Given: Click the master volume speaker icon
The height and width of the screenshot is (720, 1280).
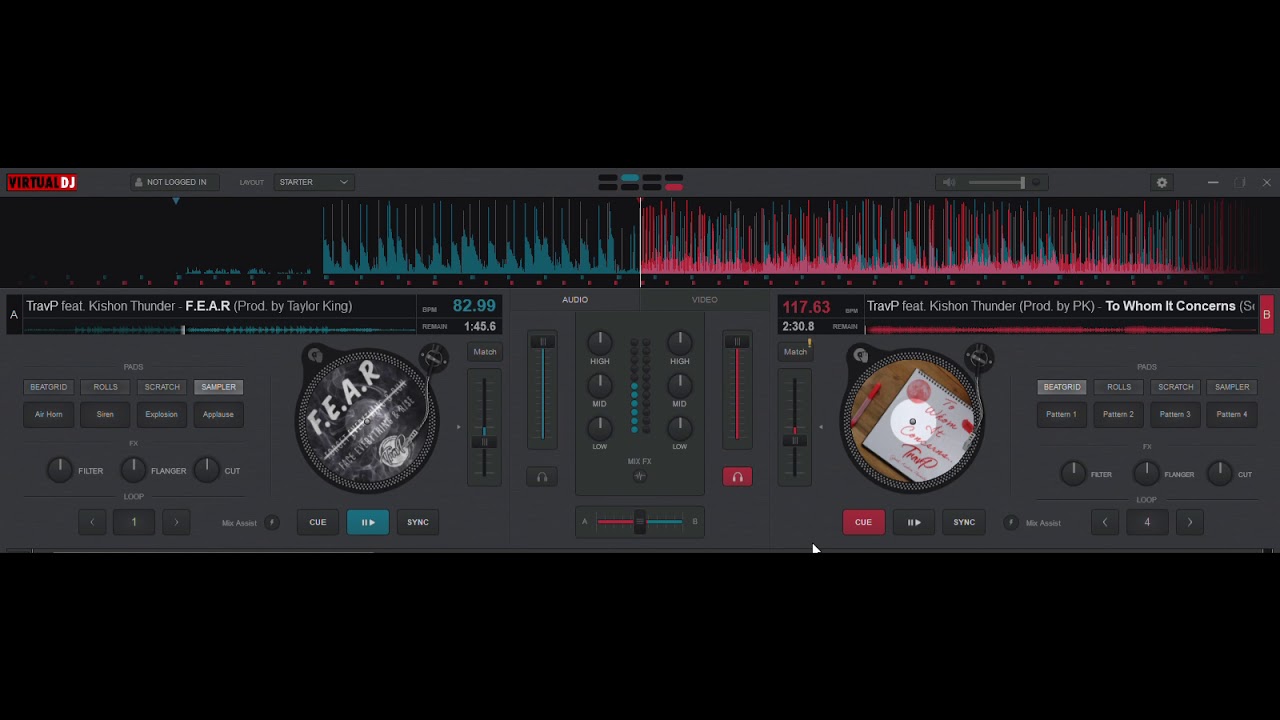Looking at the screenshot, I should click(949, 182).
